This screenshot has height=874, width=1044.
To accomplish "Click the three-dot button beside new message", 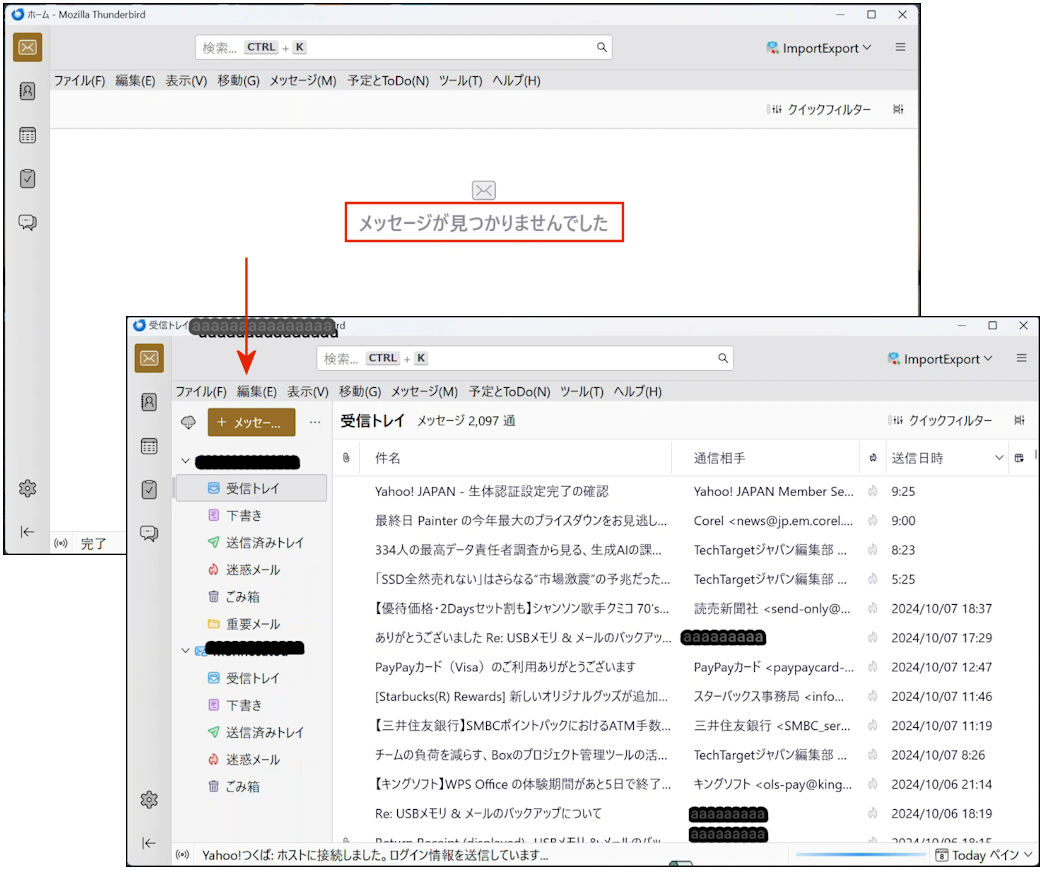I will point(315,423).
